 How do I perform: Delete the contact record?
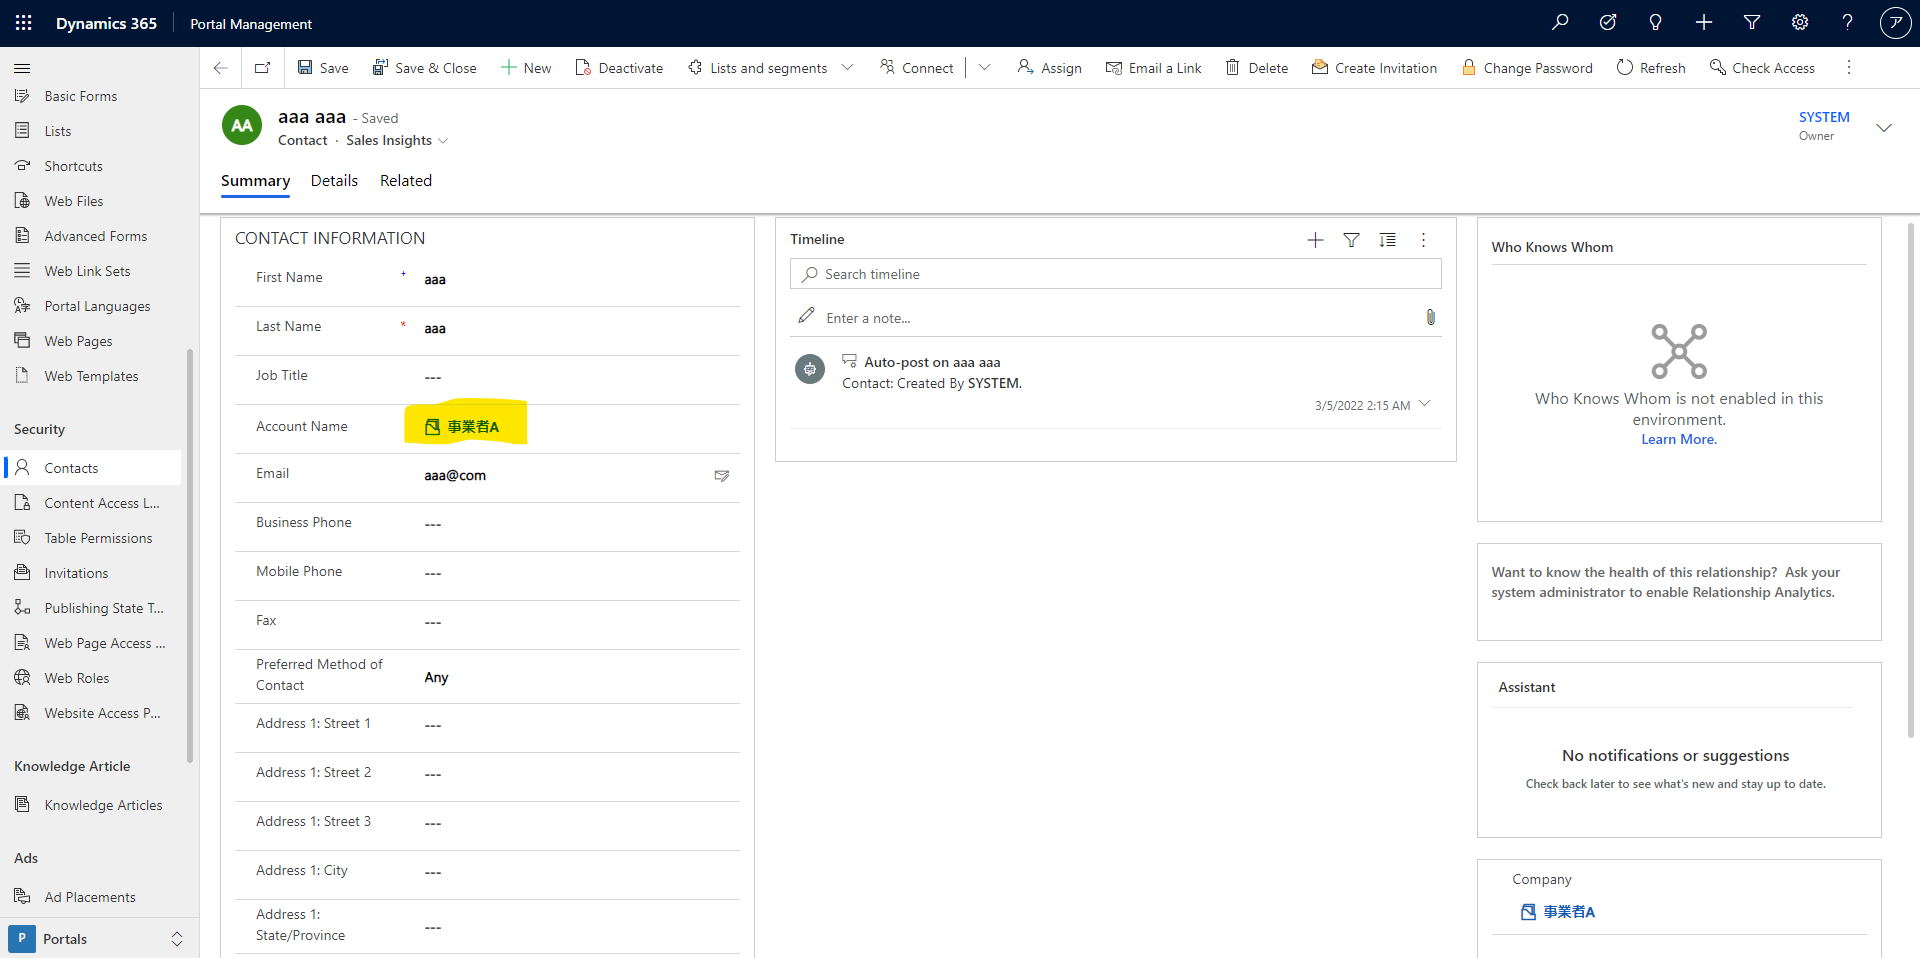tap(1257, 68)
